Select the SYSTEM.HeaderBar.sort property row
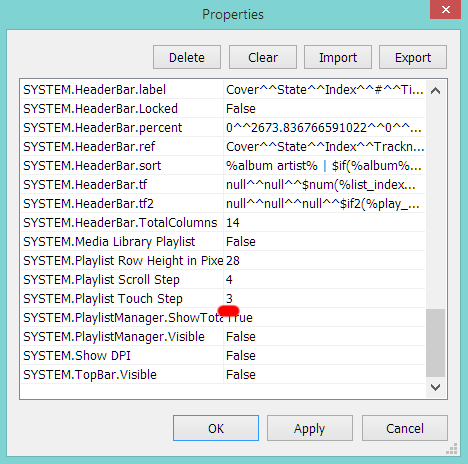The image size is (468, 464). tap(223, 165)
